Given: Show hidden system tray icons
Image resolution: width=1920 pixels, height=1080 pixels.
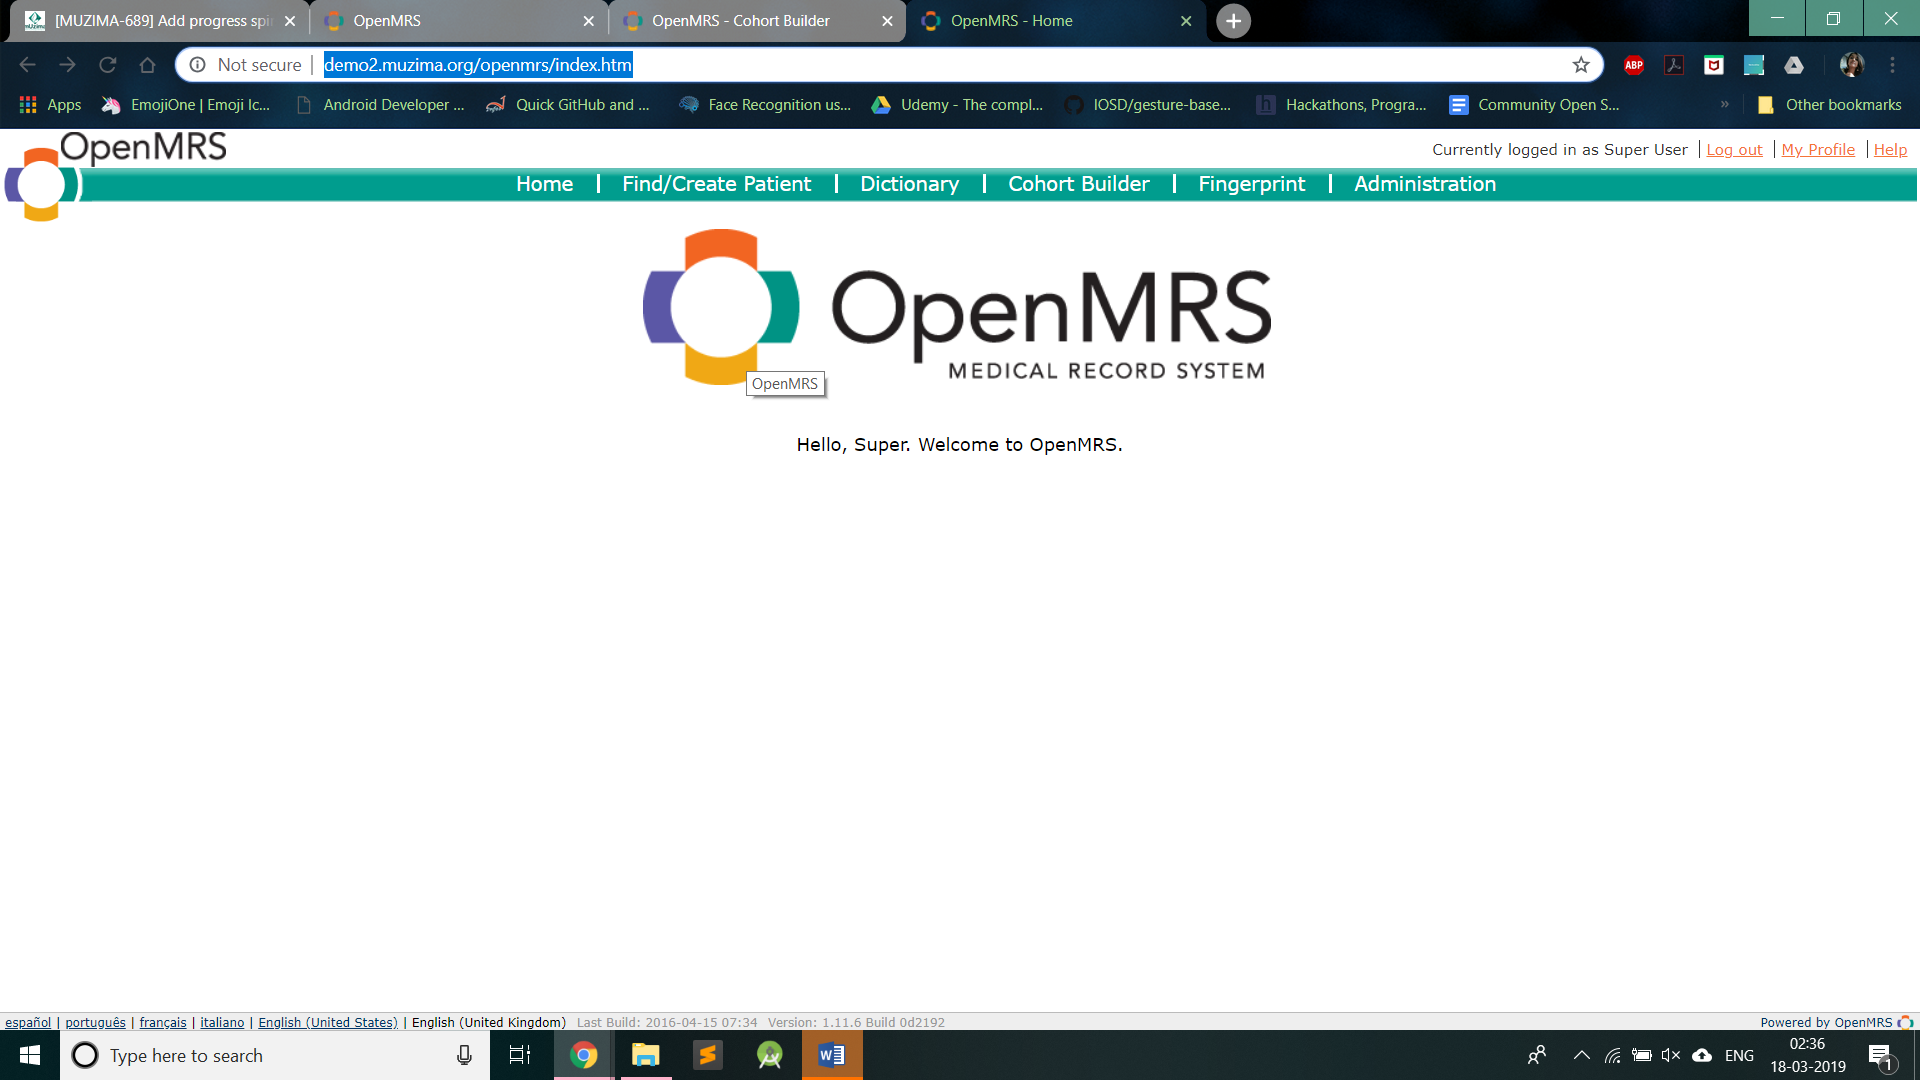Looking at the screenshot, I should pyautogui.click(x=1581, y=1055).
